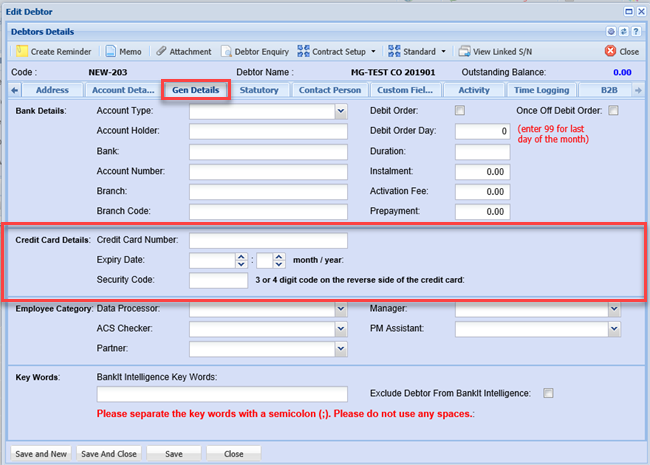Click the Create Reminder toolbar icon
Viewport: 650px width, 465px height.
point(21,51)
